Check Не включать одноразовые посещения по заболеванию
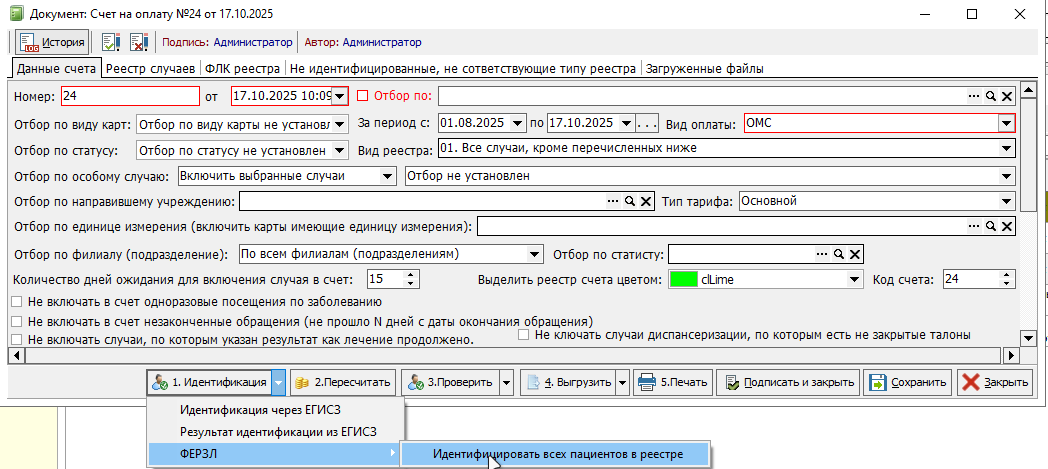The image size is (1048, 469). [16, 302]
